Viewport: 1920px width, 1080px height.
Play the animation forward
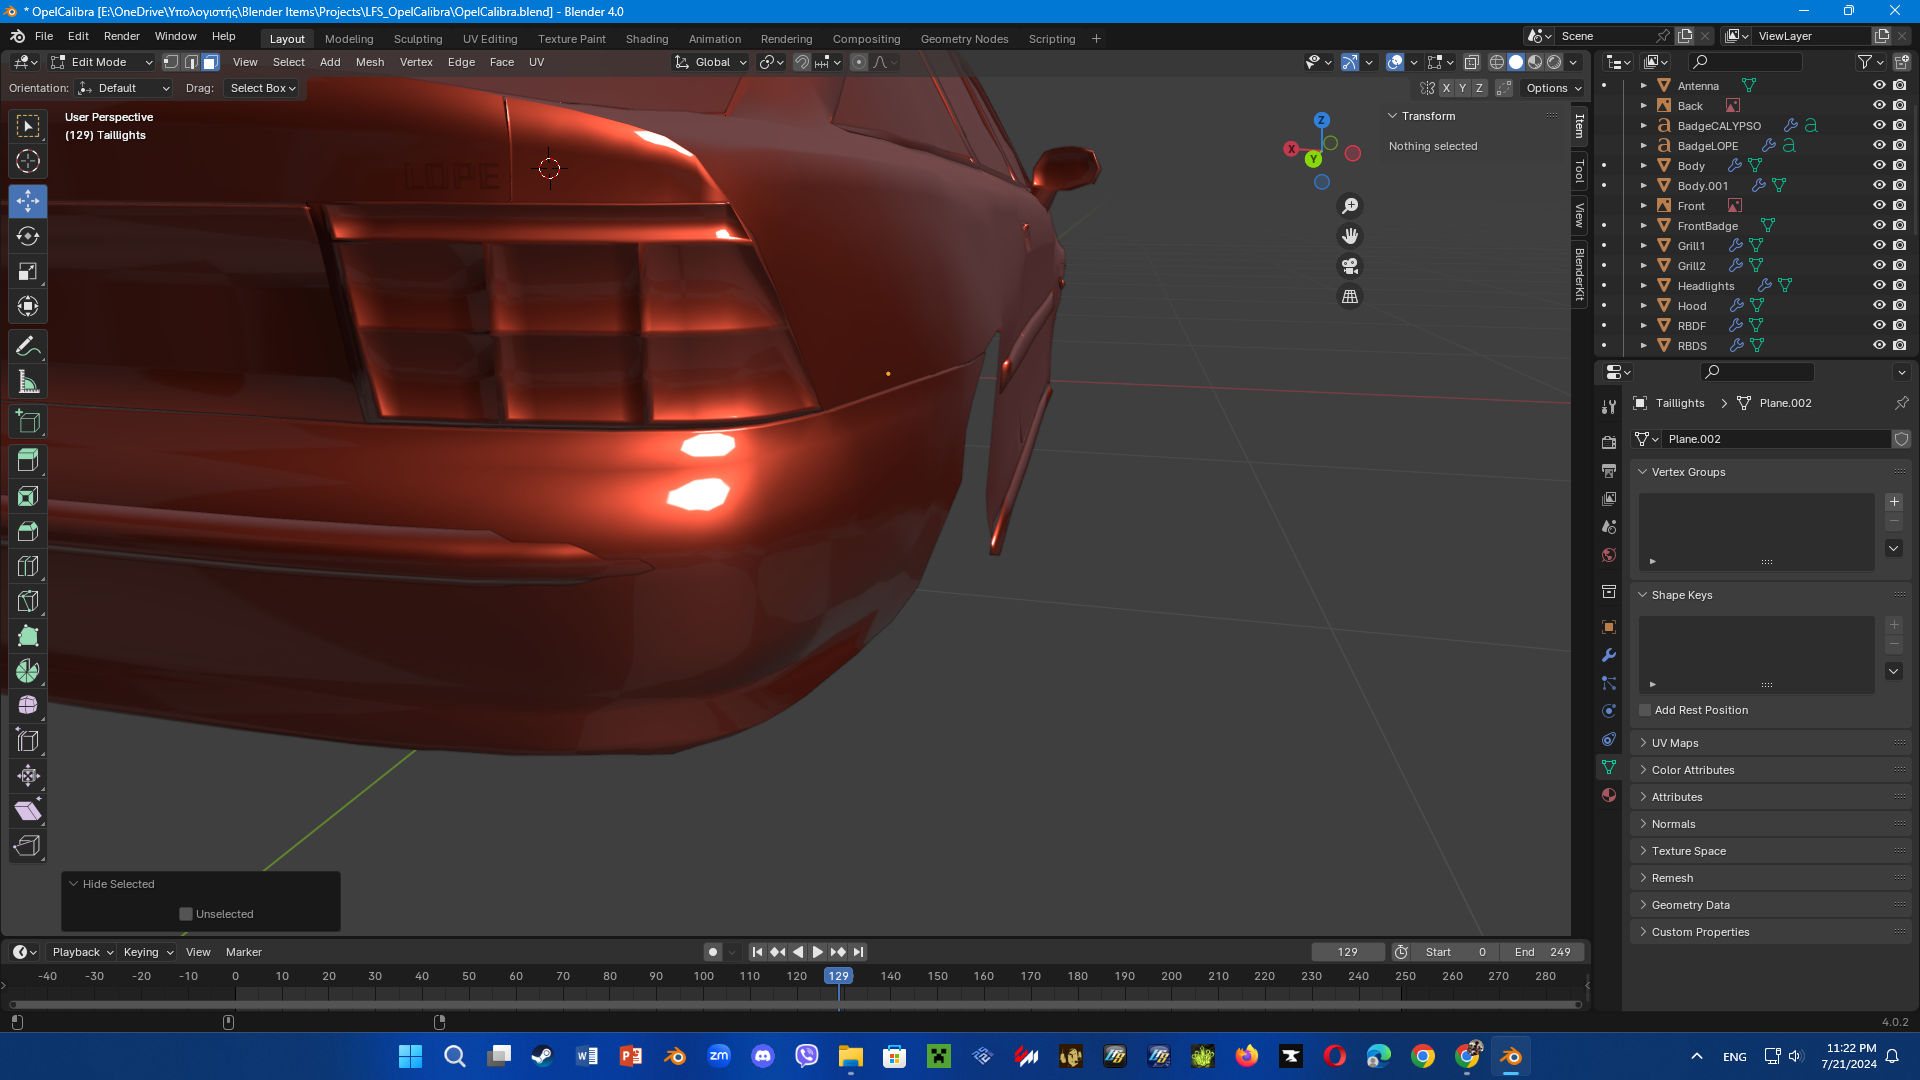tap(818, 952)
